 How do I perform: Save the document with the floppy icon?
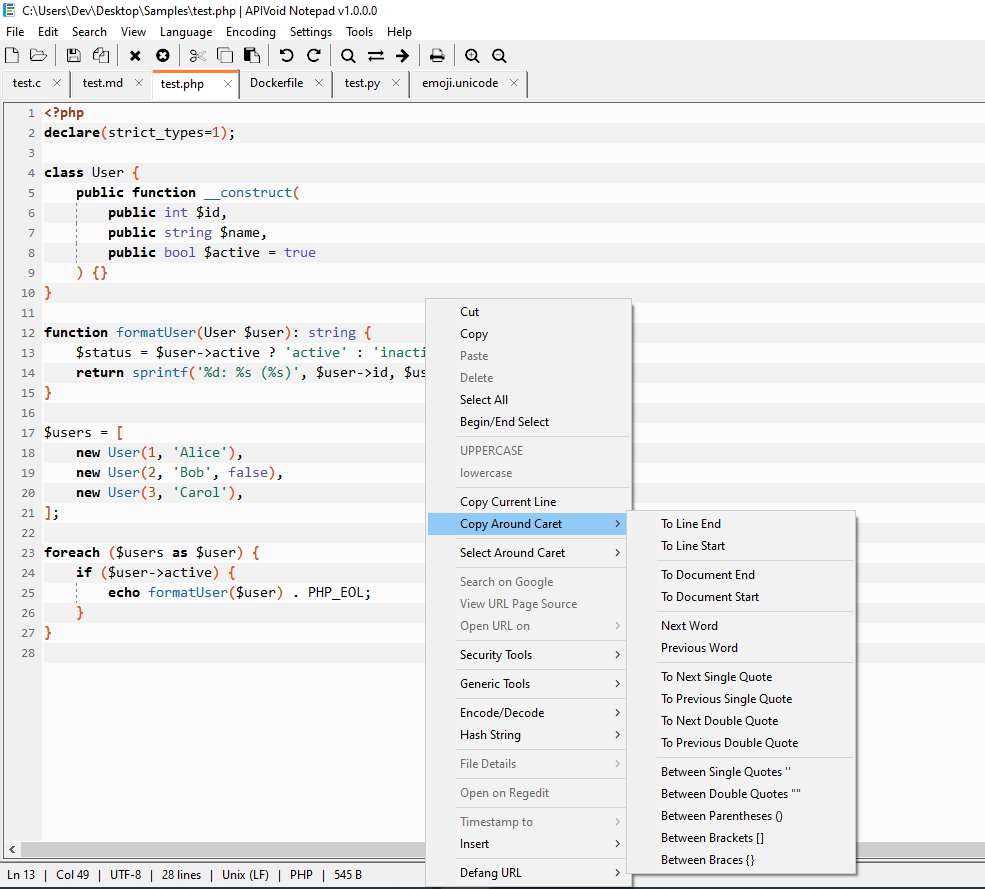tap(73, 55)
